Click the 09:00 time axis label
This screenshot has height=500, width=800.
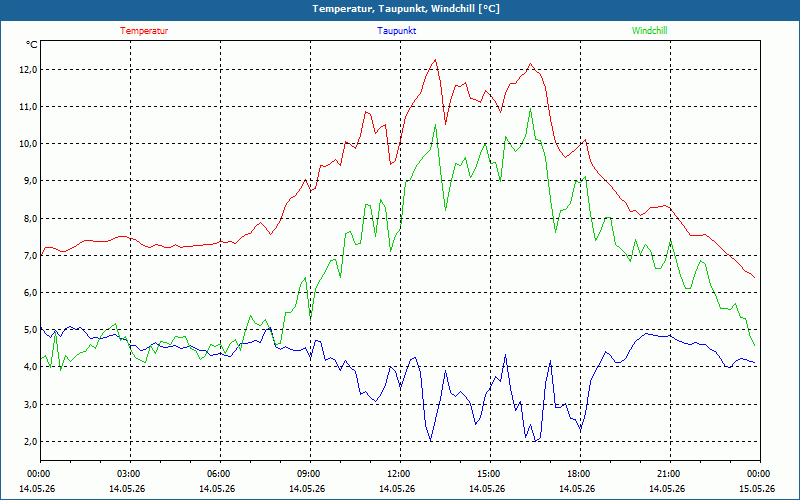click(310, 474)
